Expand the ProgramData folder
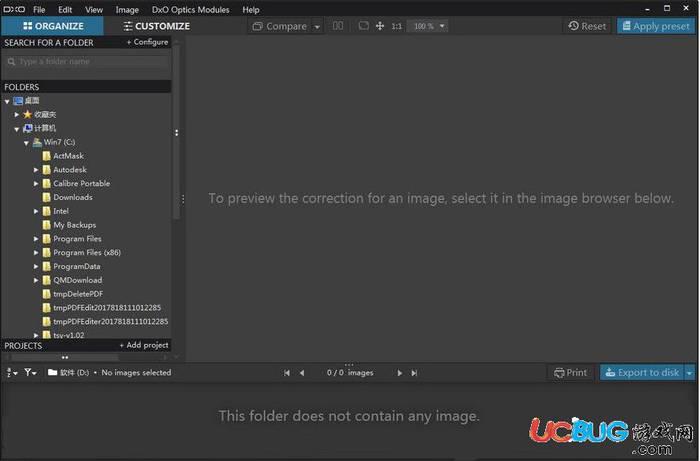 pyautogui.click(x=36, y=266)
